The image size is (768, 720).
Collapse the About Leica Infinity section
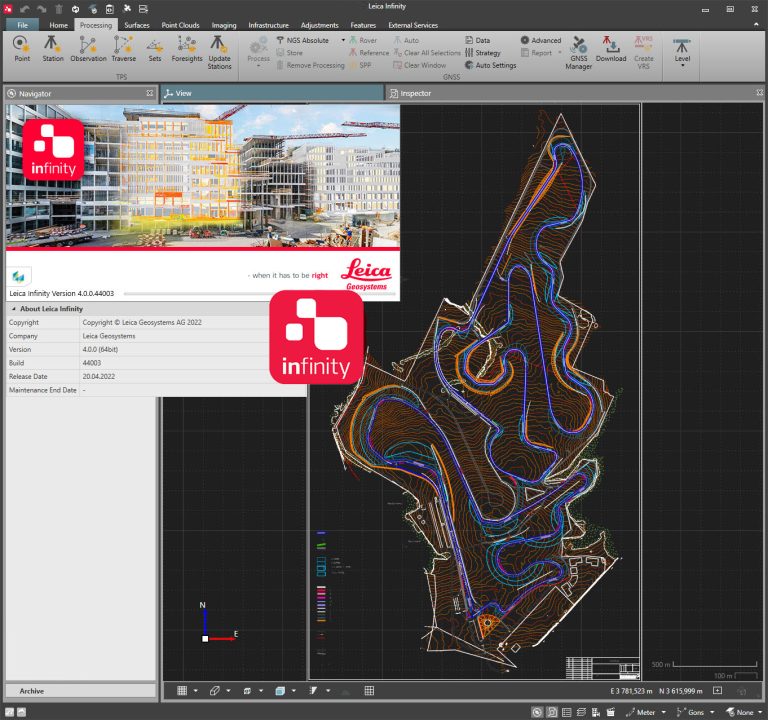[14, 309]
